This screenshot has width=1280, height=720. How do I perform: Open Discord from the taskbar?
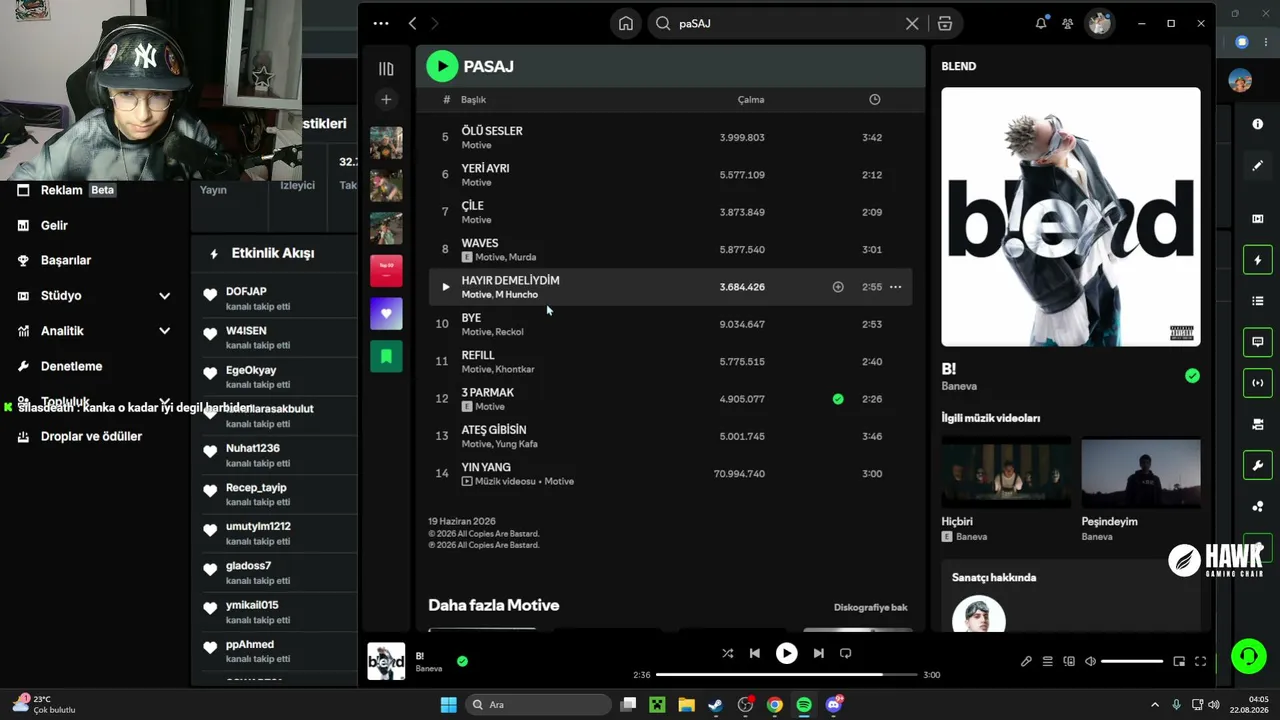(x=834, y=705)
